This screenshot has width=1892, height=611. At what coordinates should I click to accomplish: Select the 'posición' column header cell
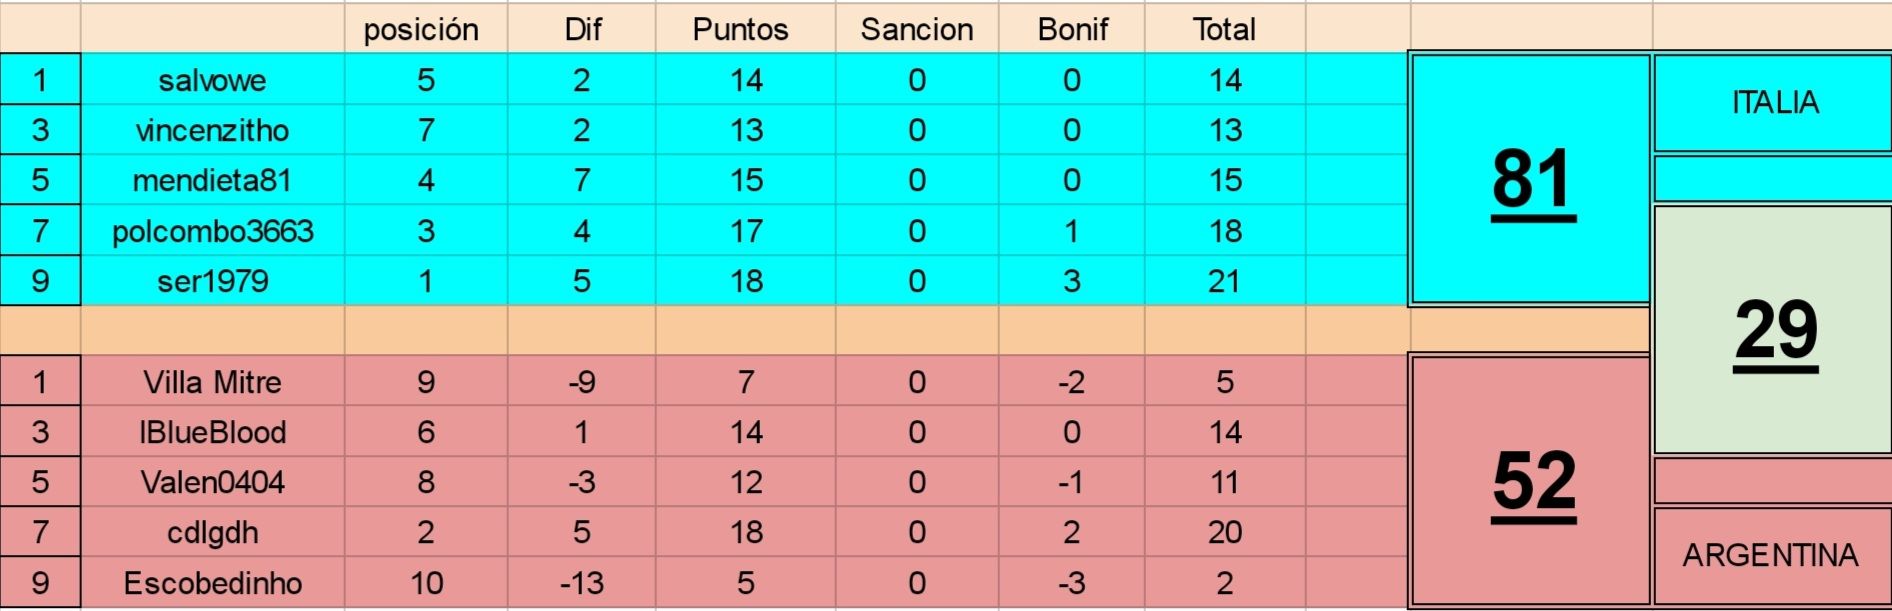[426, 29]
